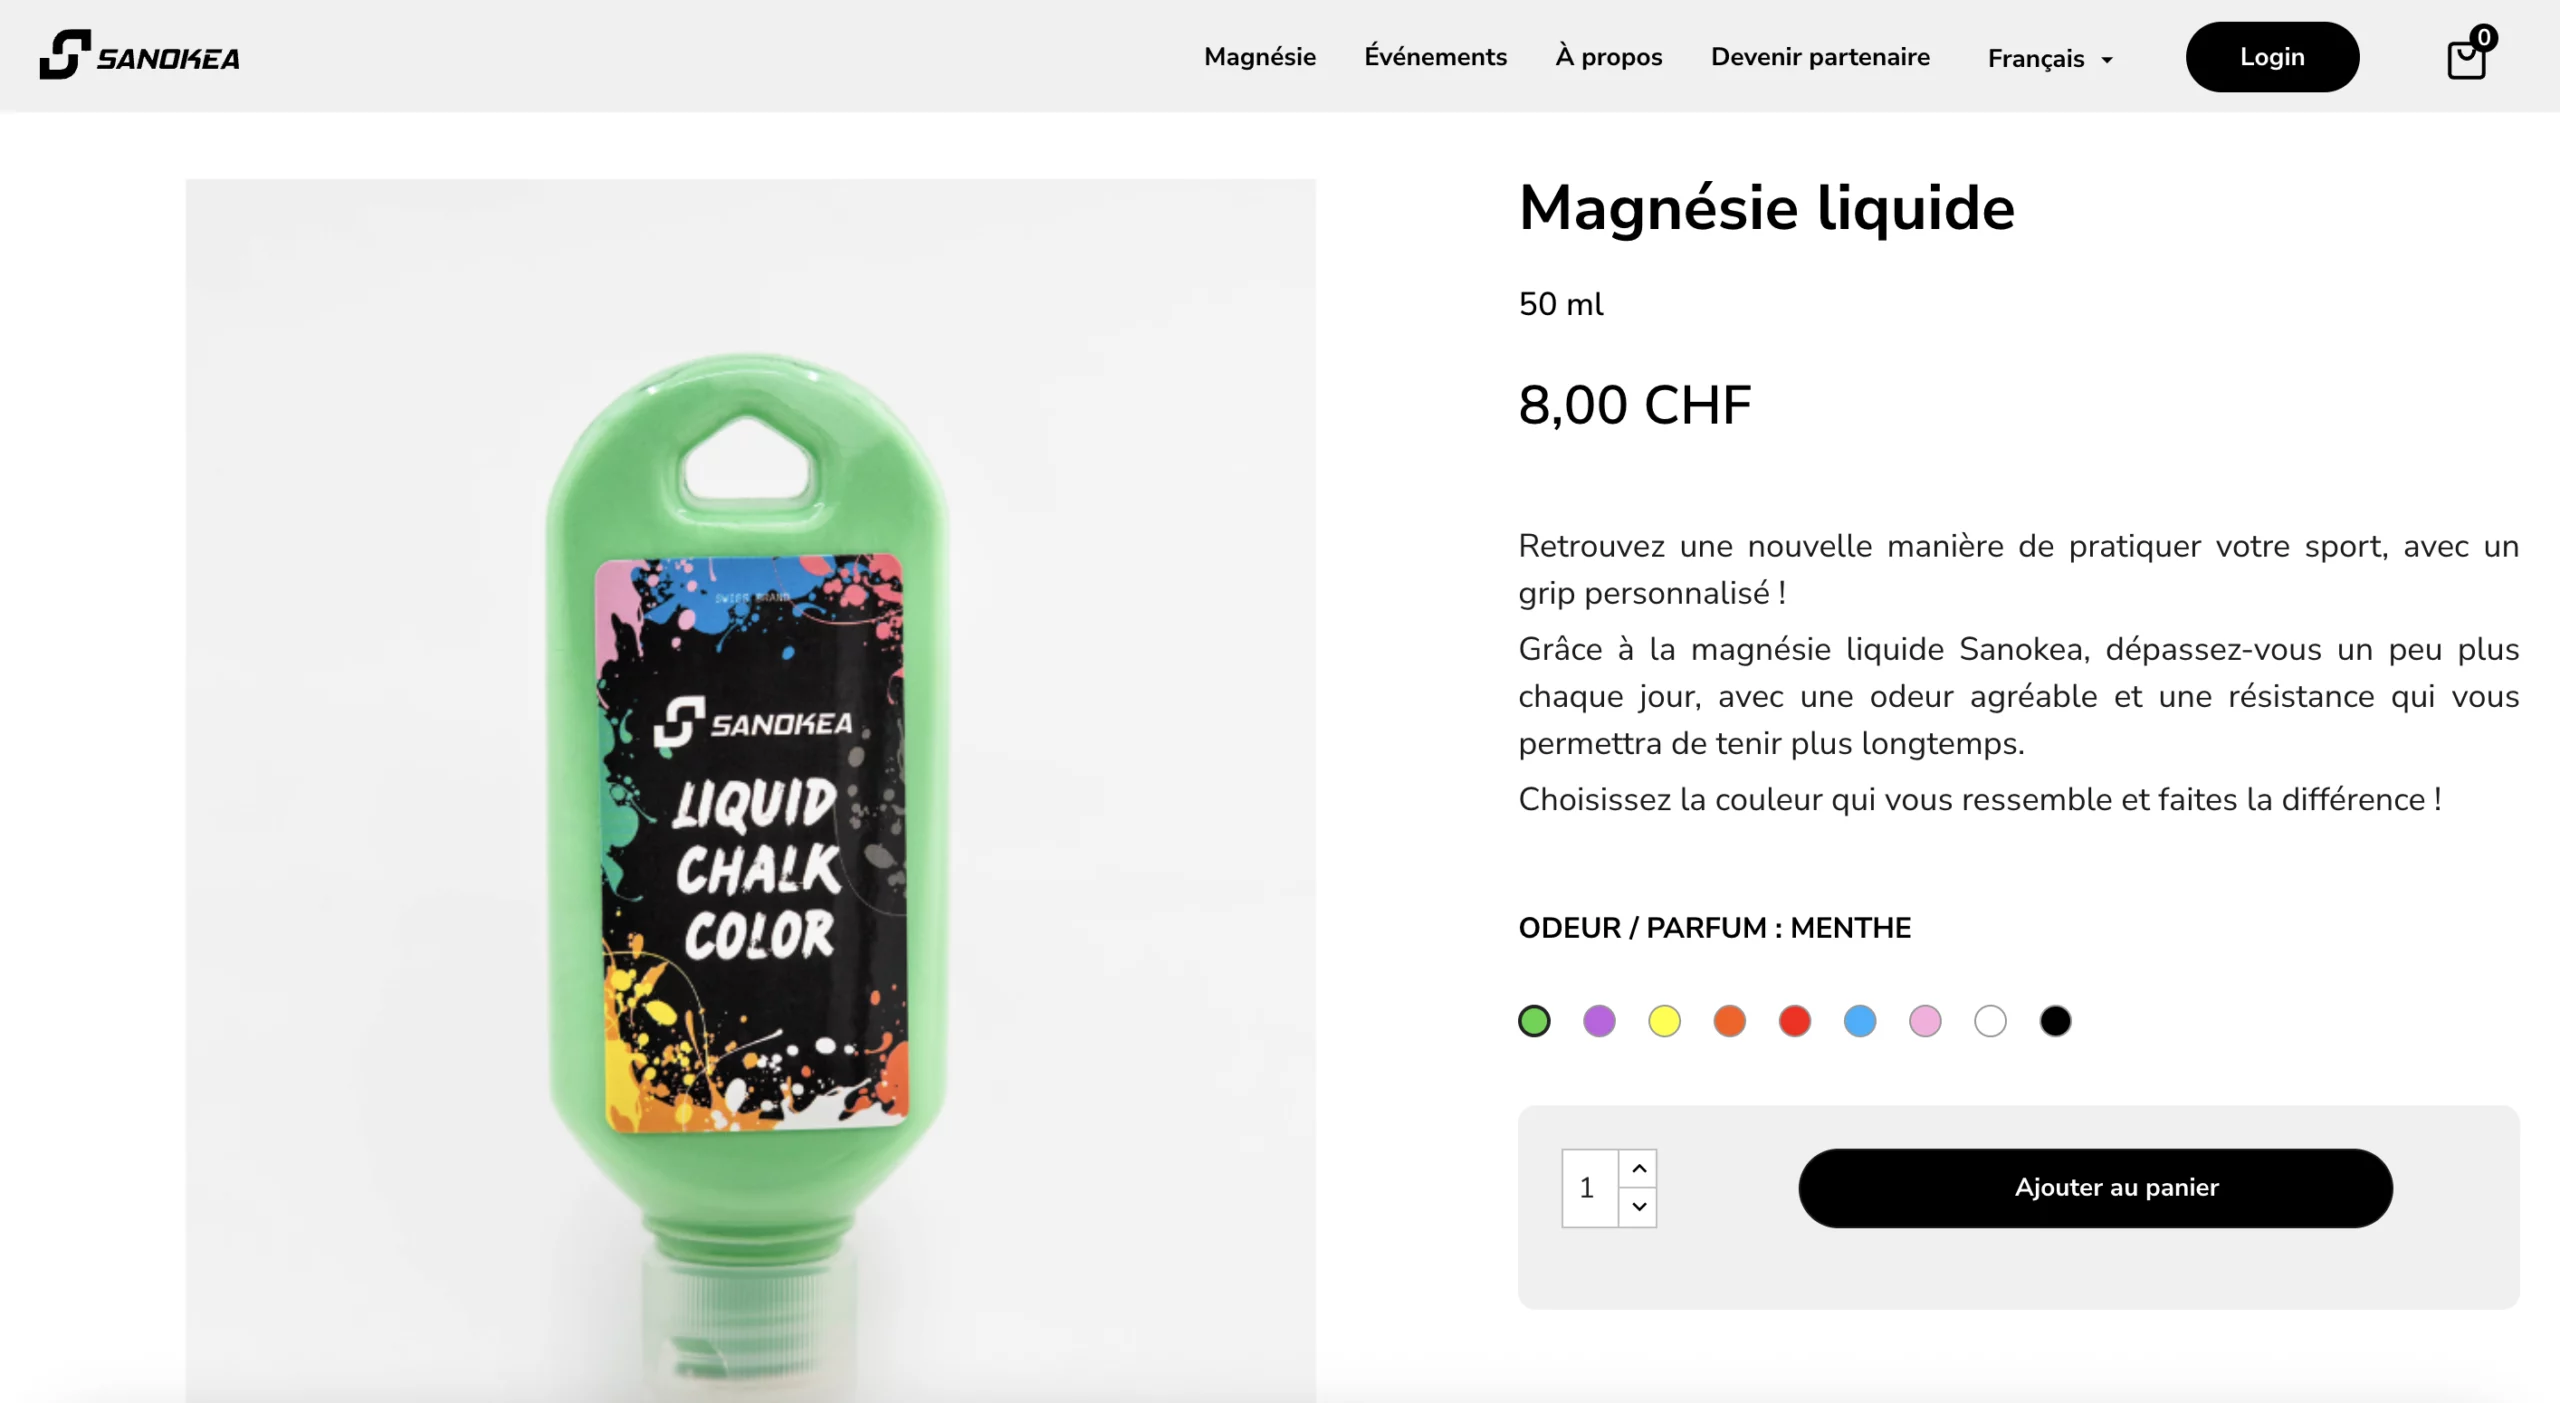
Task: Select the green menthe color option
Action: [1534, 1021]
